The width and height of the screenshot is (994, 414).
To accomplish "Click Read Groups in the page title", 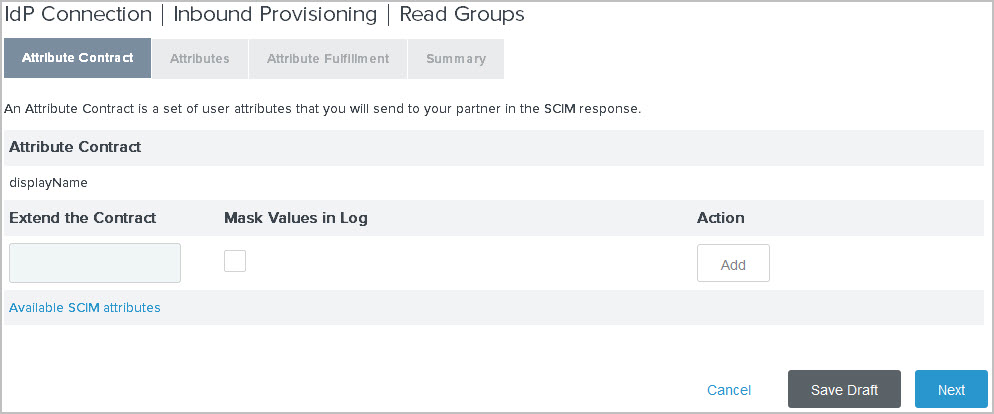I will [461, 15].
